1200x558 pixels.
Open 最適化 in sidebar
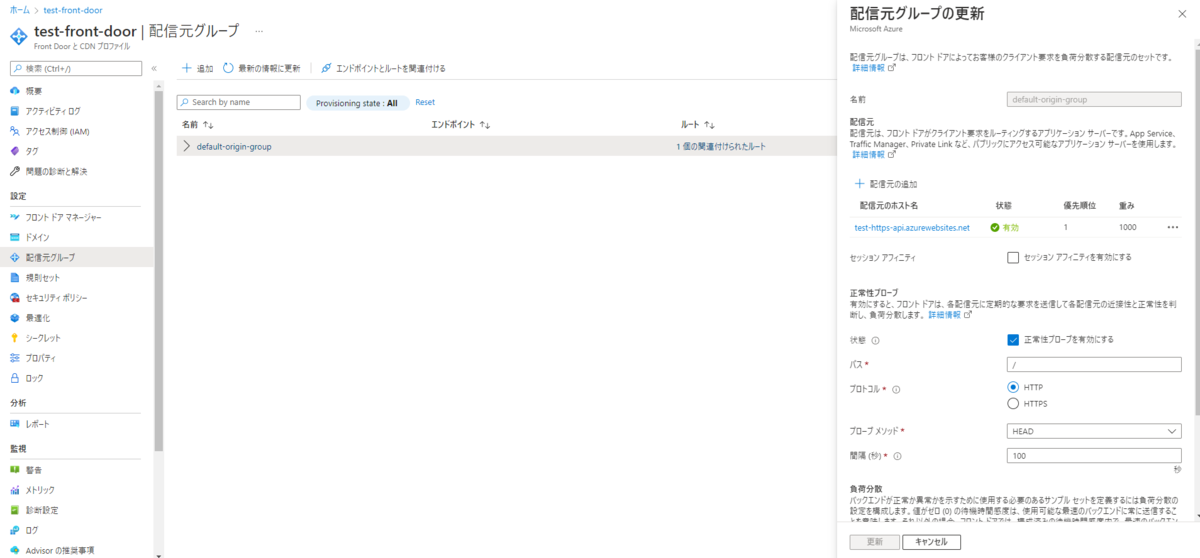click(37, 318)
